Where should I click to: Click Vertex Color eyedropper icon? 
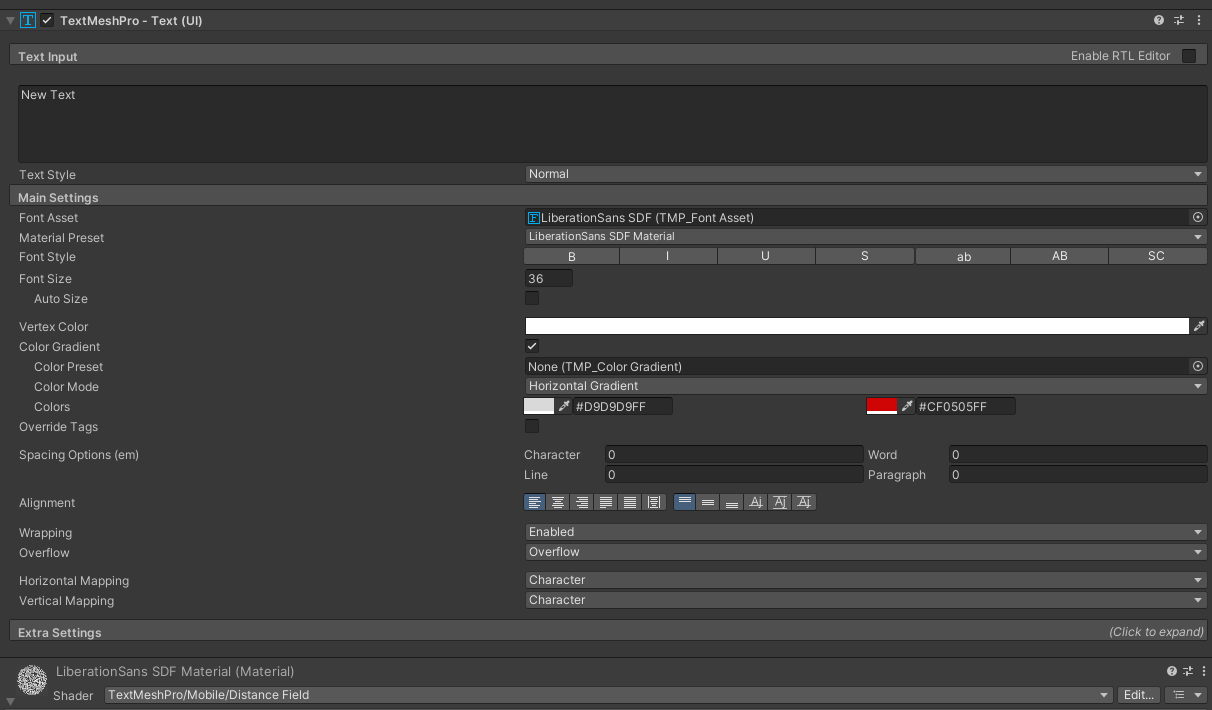tap(1199, 326)
